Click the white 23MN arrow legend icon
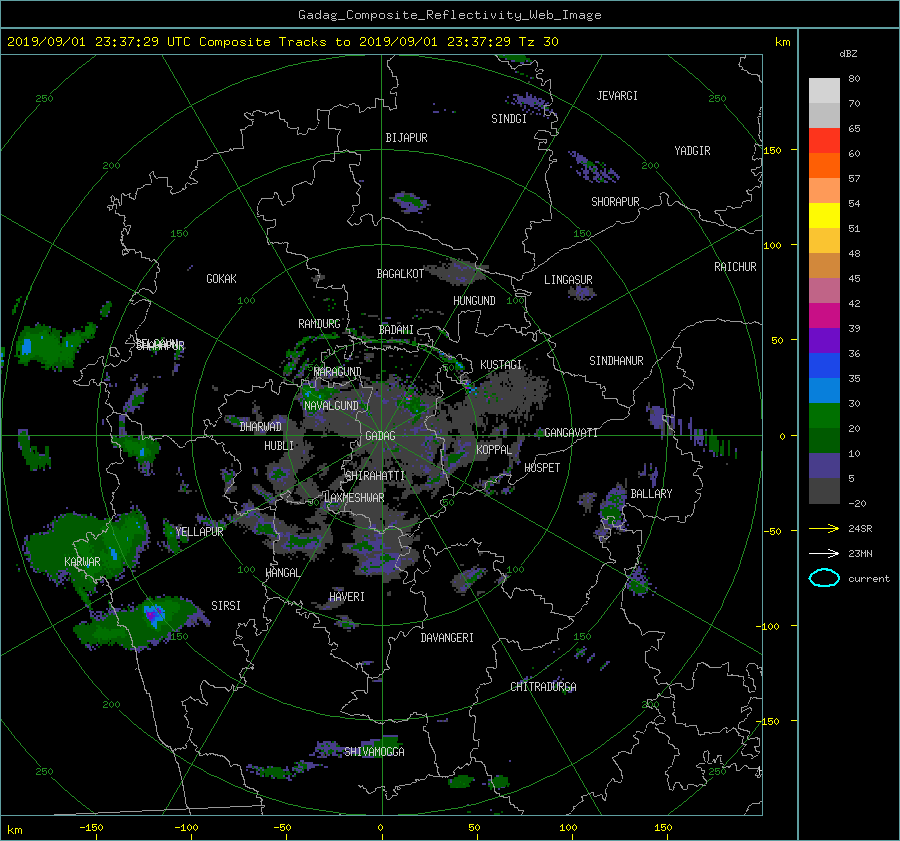This screenshot has width=900, height=841. [x=824, y=553]
